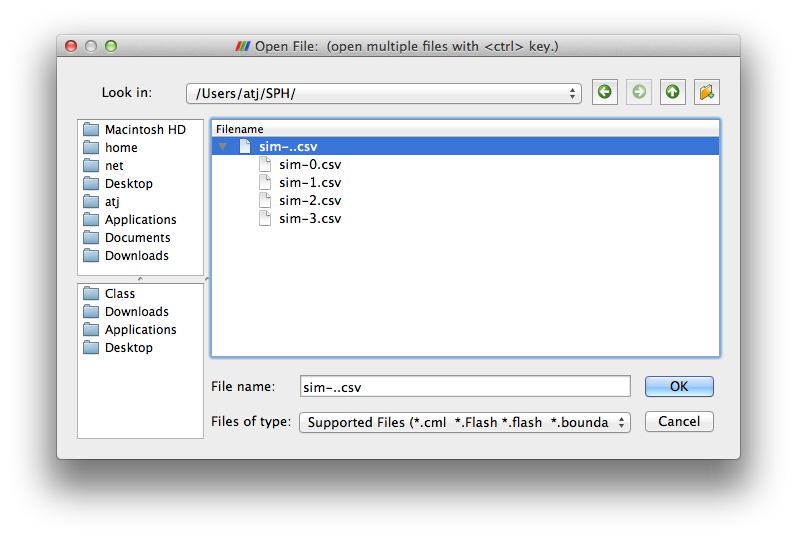Select the home folder in the sidebar
Image resolution: width=797 pixels, height=538 pixels.
(121, 148)
